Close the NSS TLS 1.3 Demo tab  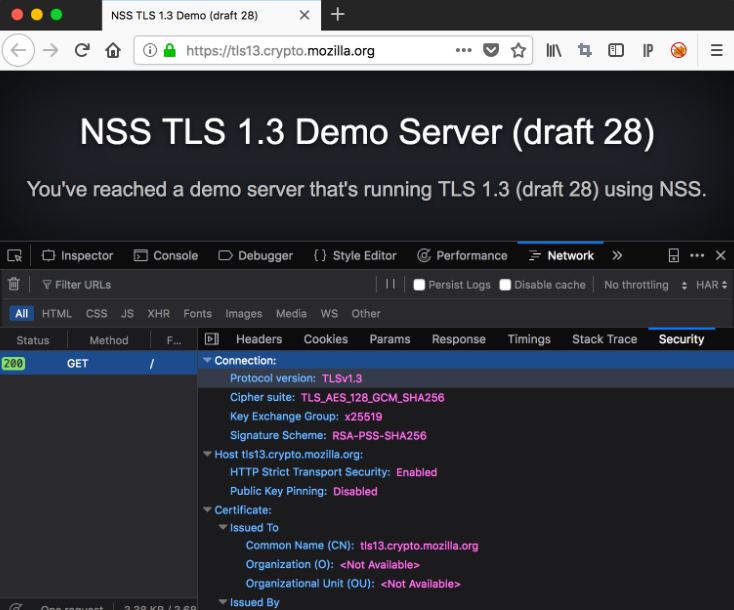click(x=304, y=15)
